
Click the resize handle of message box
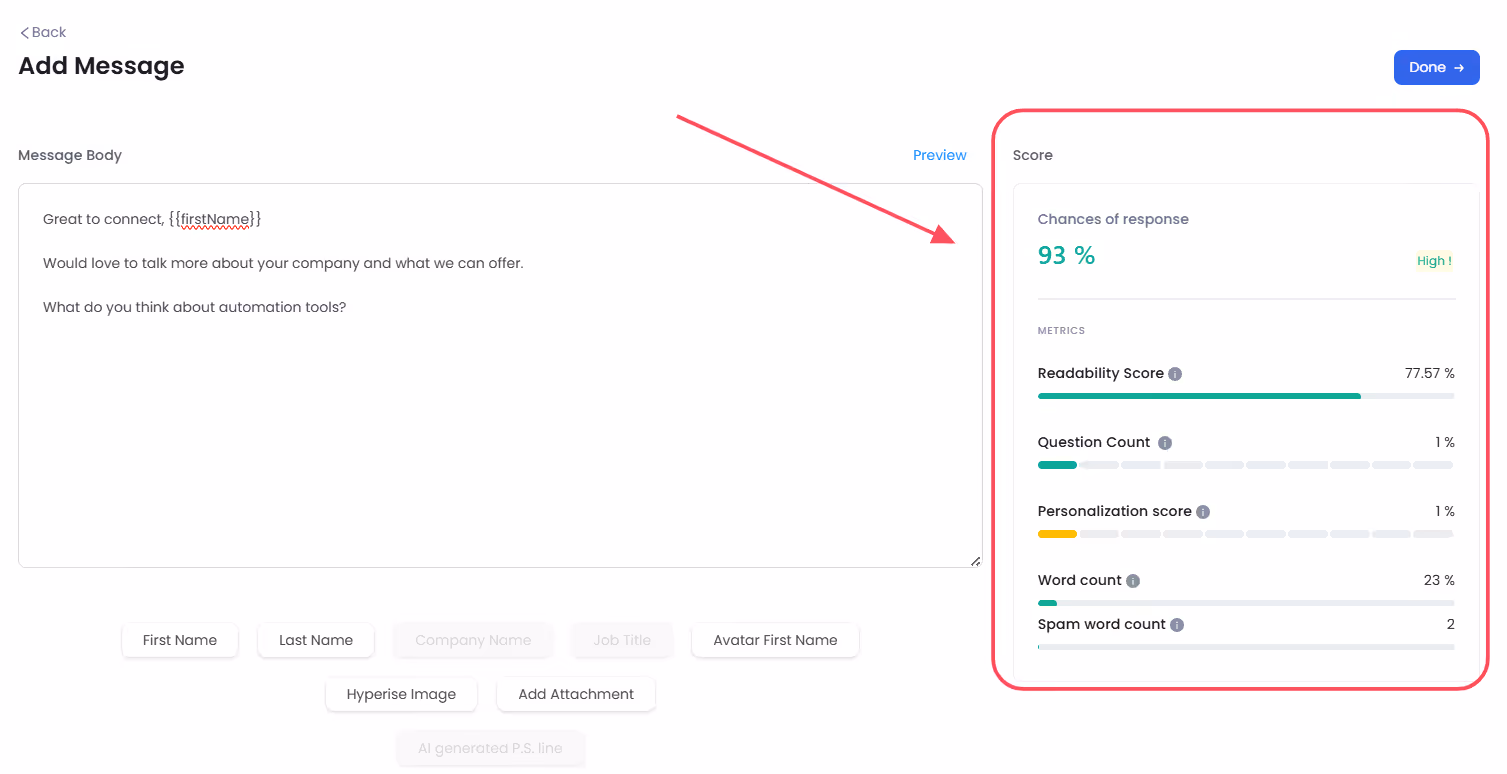tap(975, 561)
